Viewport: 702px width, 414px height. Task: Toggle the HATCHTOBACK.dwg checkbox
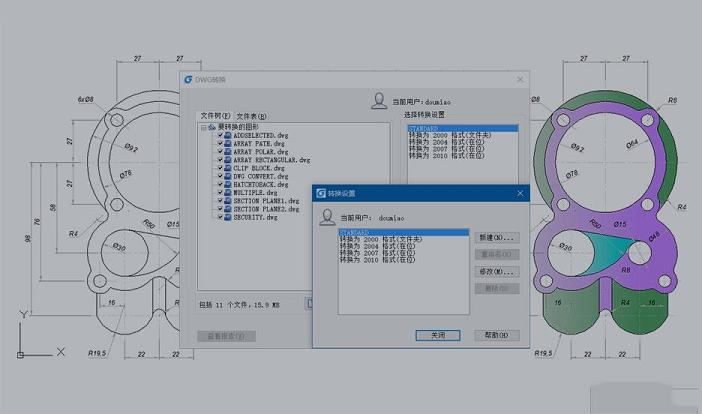tap(219, 184)
